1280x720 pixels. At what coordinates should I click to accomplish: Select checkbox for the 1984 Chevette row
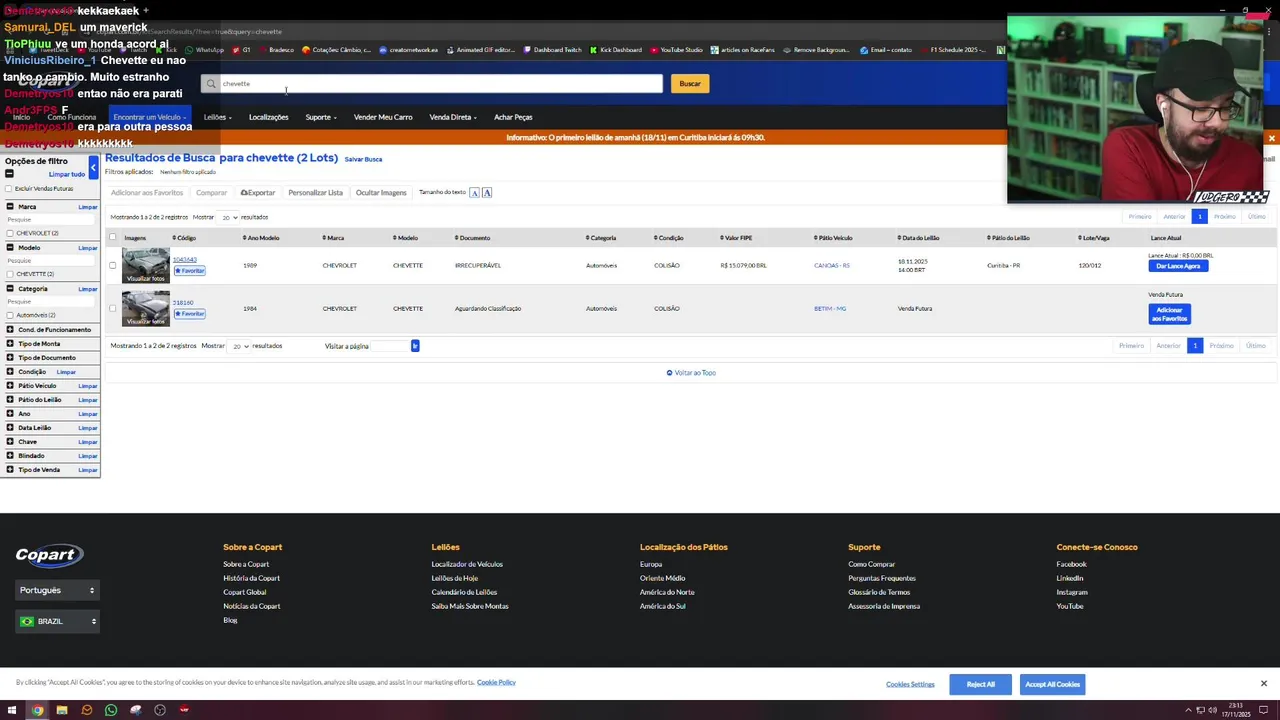point(113,308)
